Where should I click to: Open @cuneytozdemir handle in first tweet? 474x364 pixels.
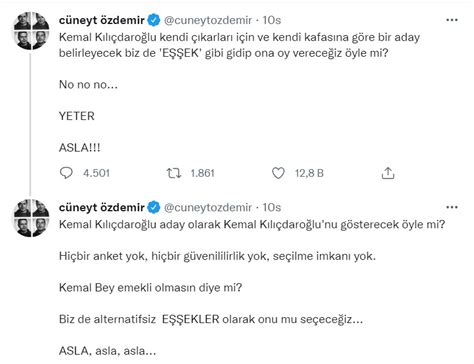208,21
